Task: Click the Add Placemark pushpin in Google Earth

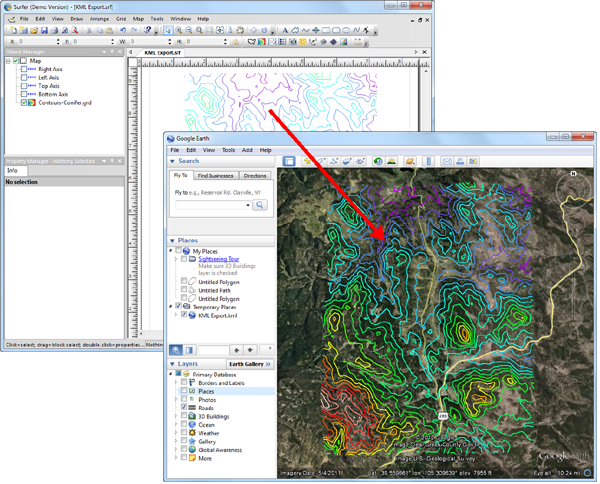Action: [307, 161]
